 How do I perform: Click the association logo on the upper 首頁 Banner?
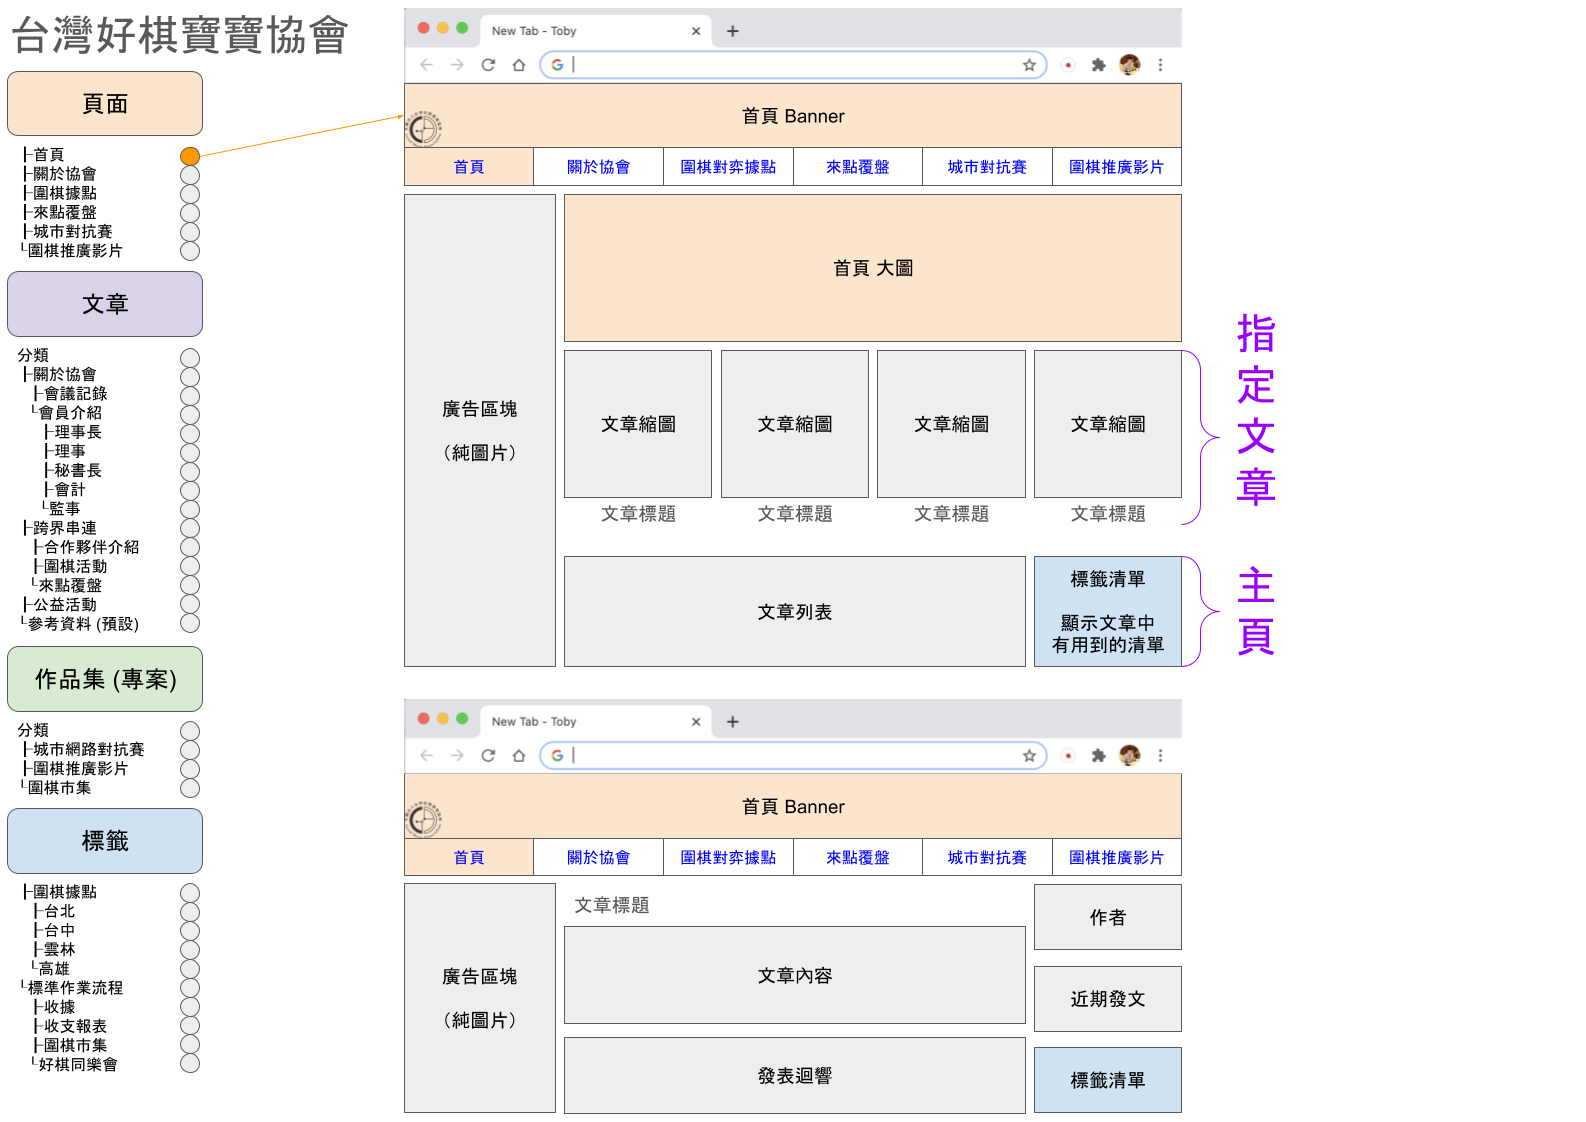pos(423,128)
